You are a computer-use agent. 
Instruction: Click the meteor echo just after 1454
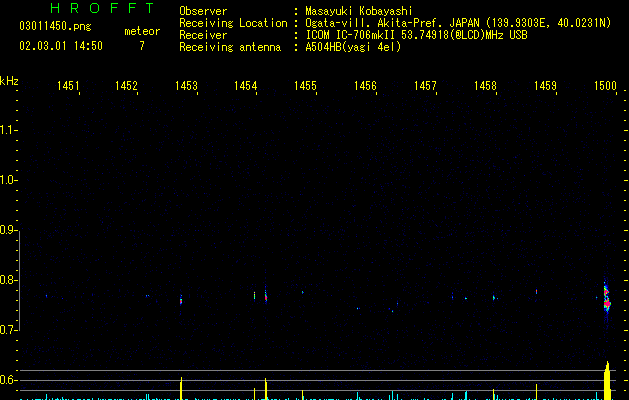tap(266, 296)
